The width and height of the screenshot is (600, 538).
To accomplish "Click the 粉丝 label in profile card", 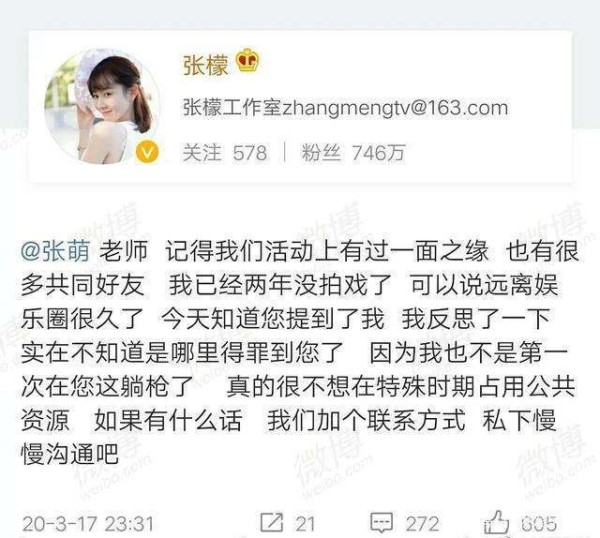I will click(x=321, y=153).
